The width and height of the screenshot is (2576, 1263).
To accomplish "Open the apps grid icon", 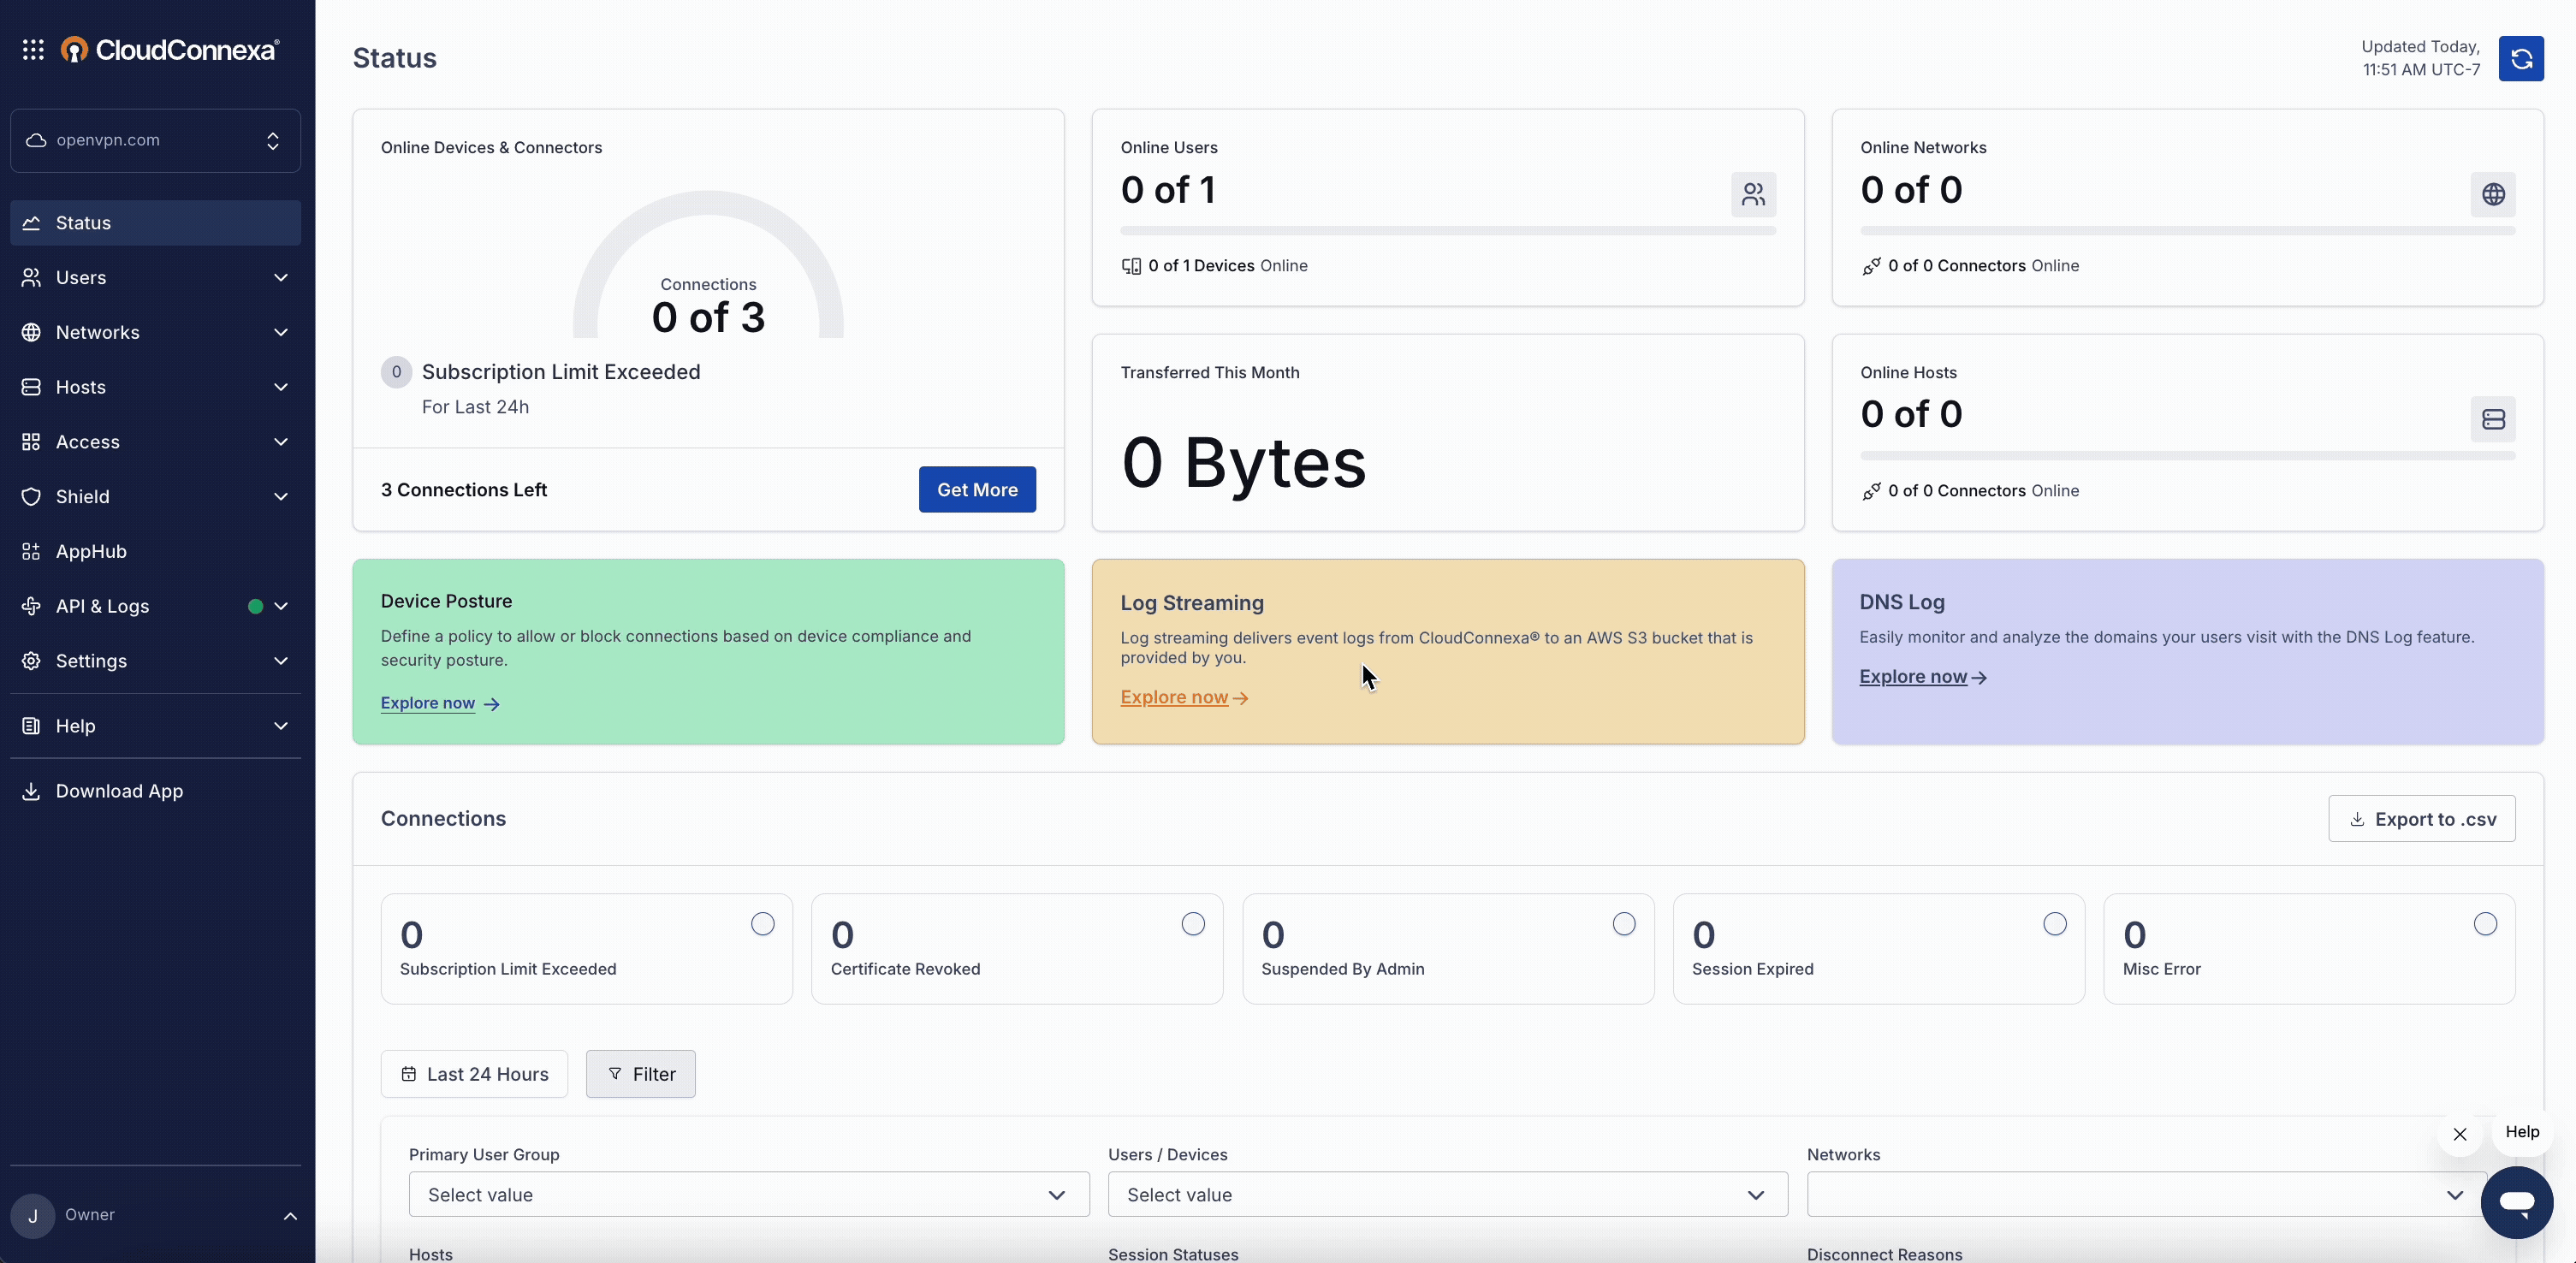I will pyautogui.click(x=33, y=50).
